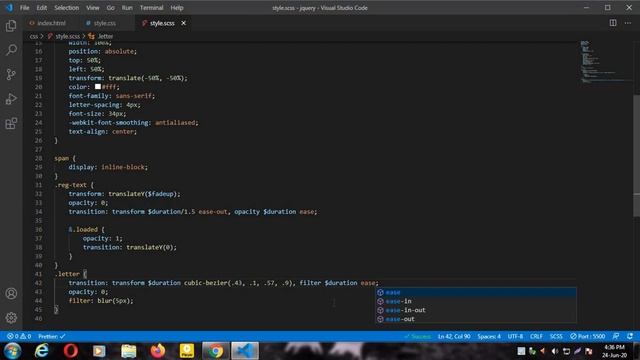Click the Spaces: 4 indentation status
640x360 pixels.
(489, 336)
